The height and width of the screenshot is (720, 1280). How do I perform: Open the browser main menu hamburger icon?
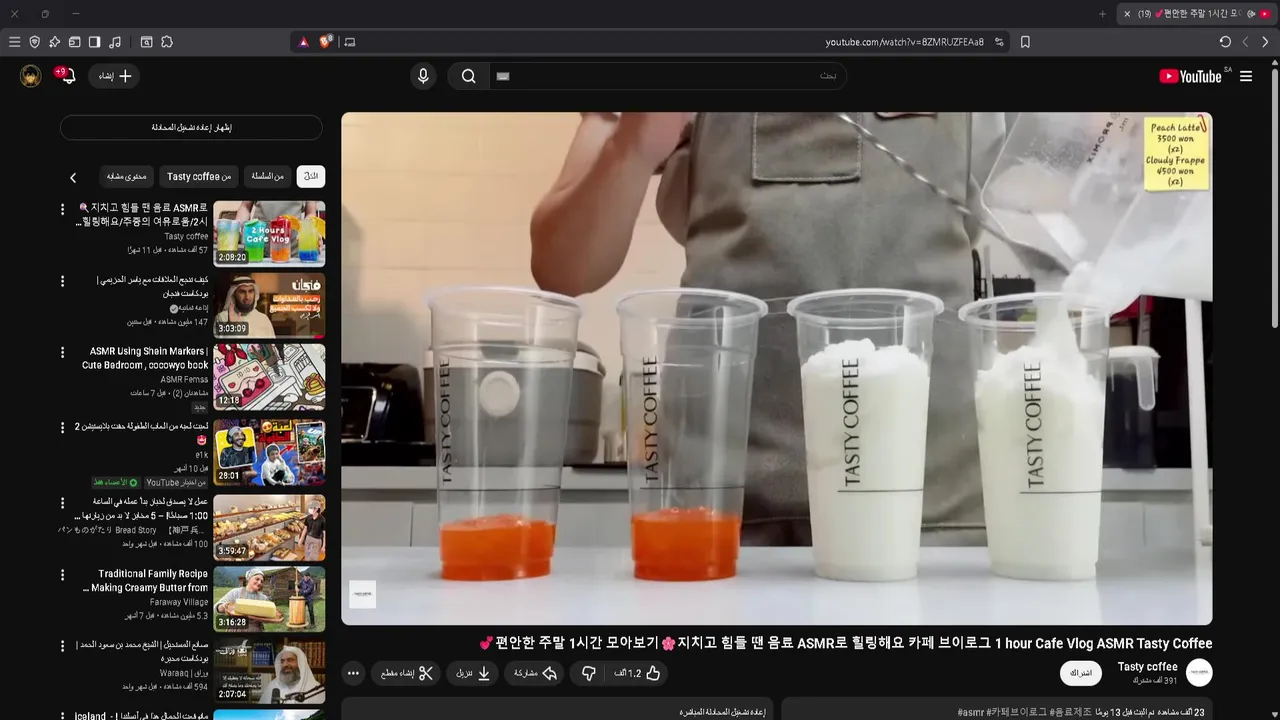click(14, 42)
